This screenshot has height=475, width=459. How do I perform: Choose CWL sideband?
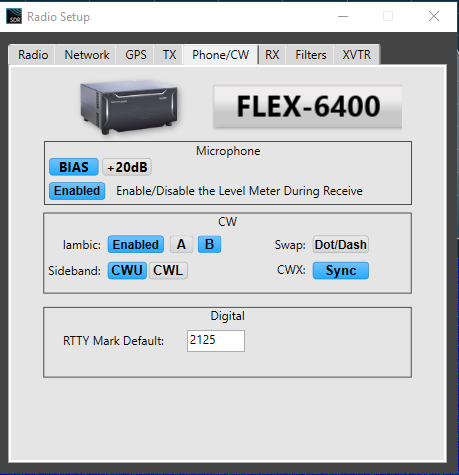(x=168, y=270)
